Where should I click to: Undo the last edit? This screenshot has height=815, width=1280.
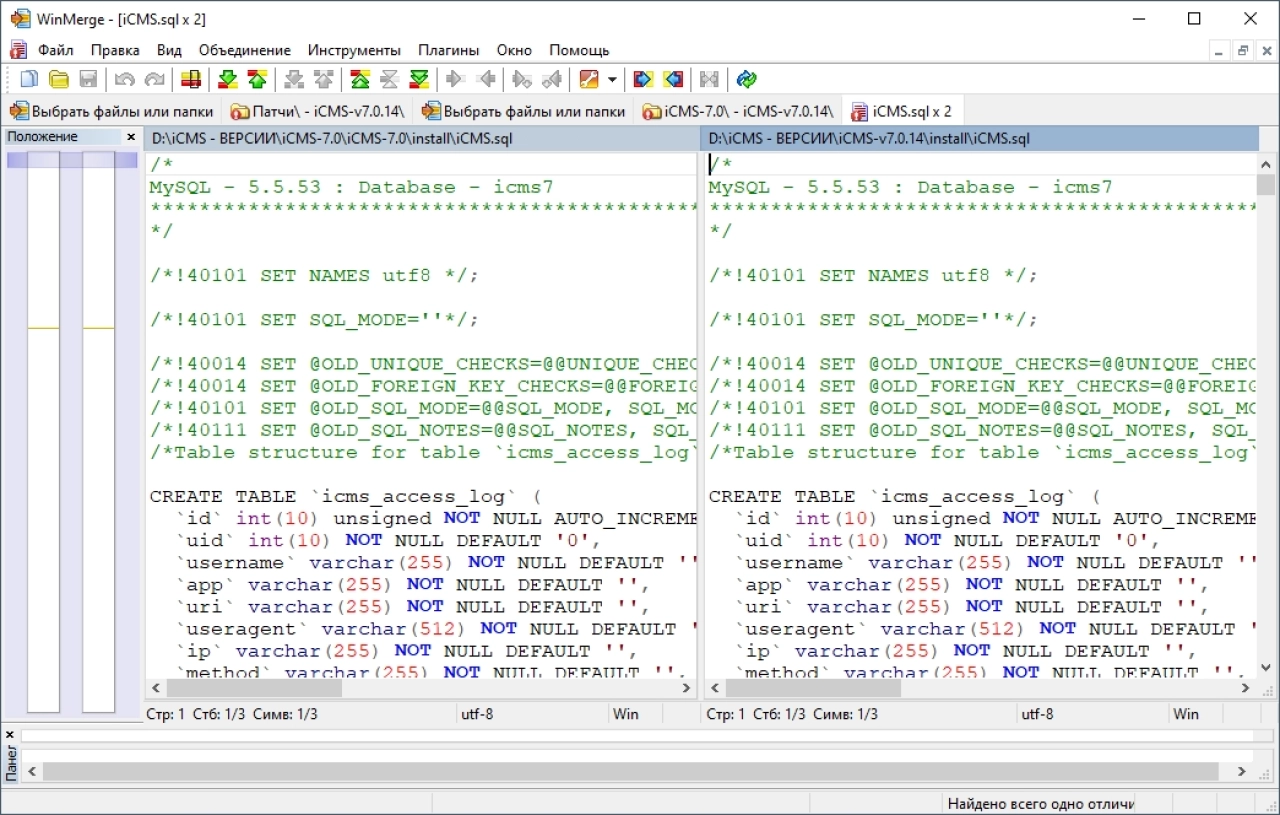click(125, 79)
